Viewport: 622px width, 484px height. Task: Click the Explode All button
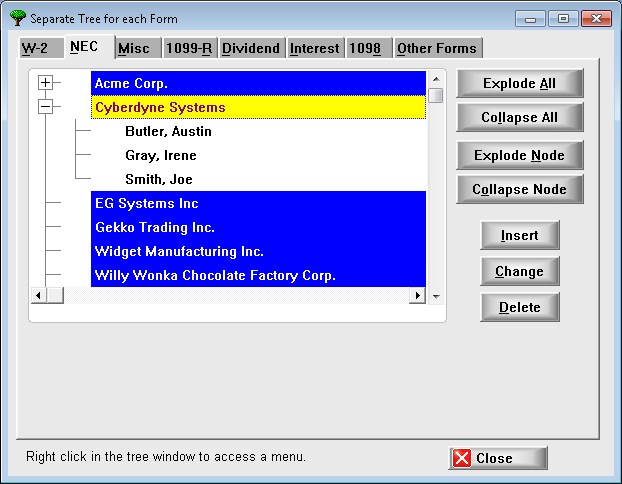520,83
